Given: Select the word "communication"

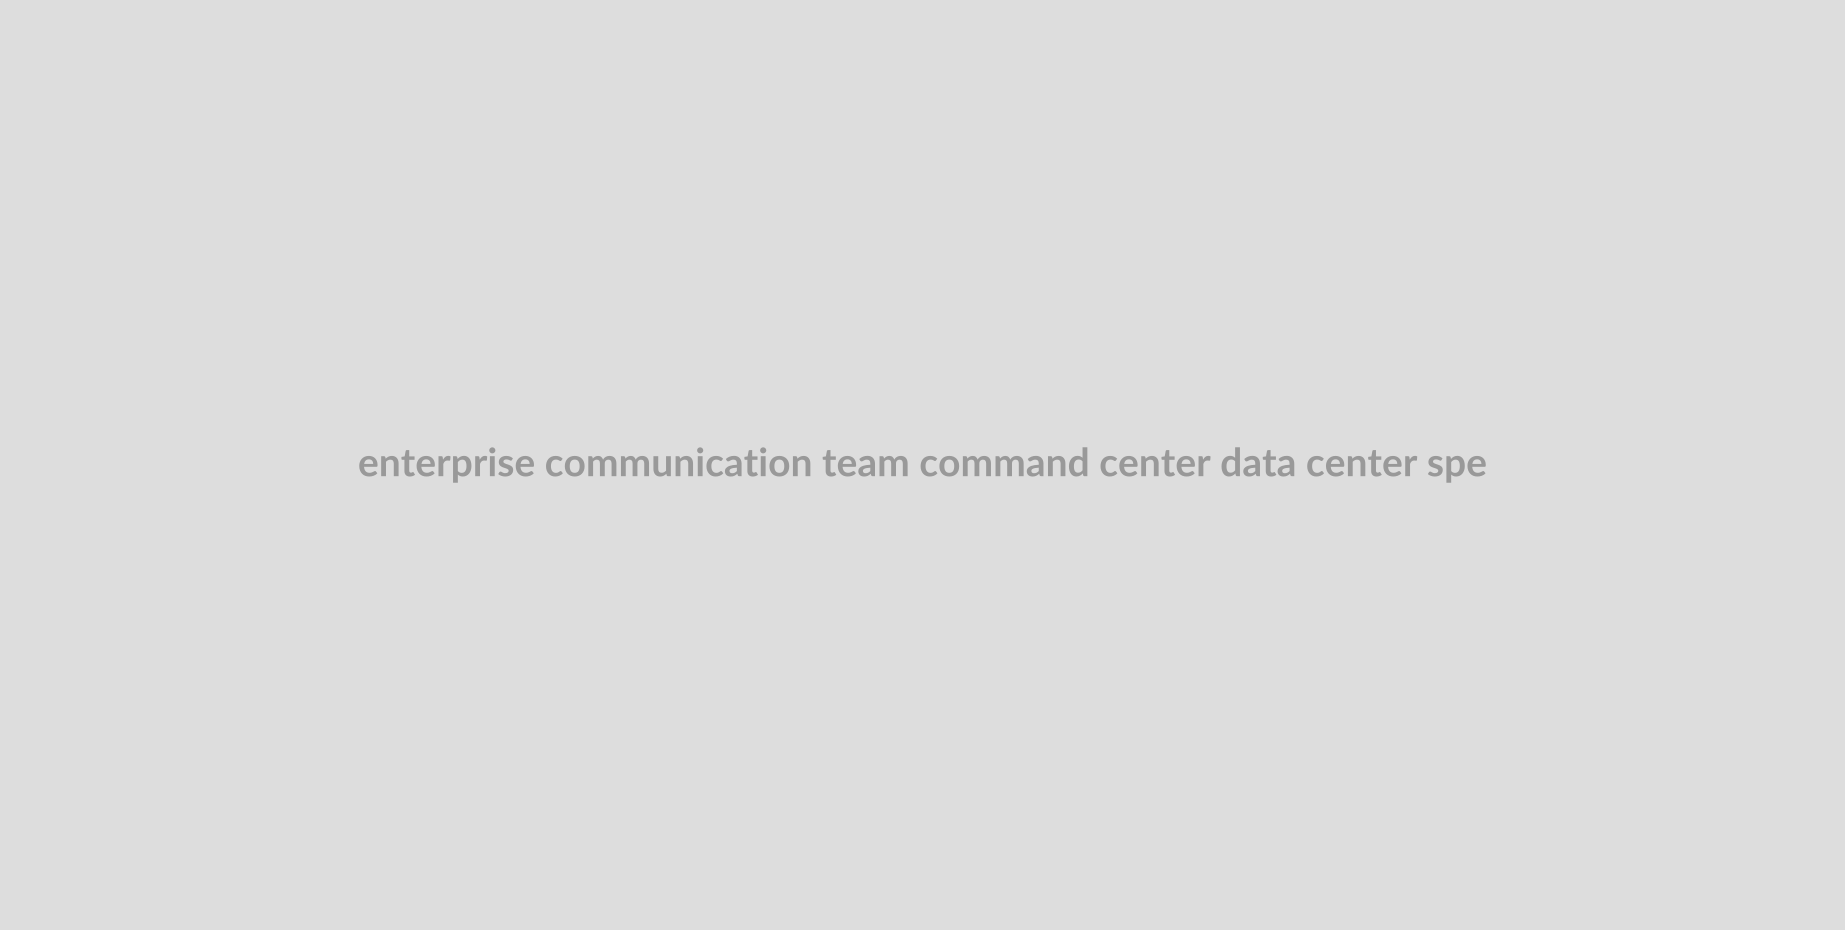Looking at the screenshot, I should (678, 463).
